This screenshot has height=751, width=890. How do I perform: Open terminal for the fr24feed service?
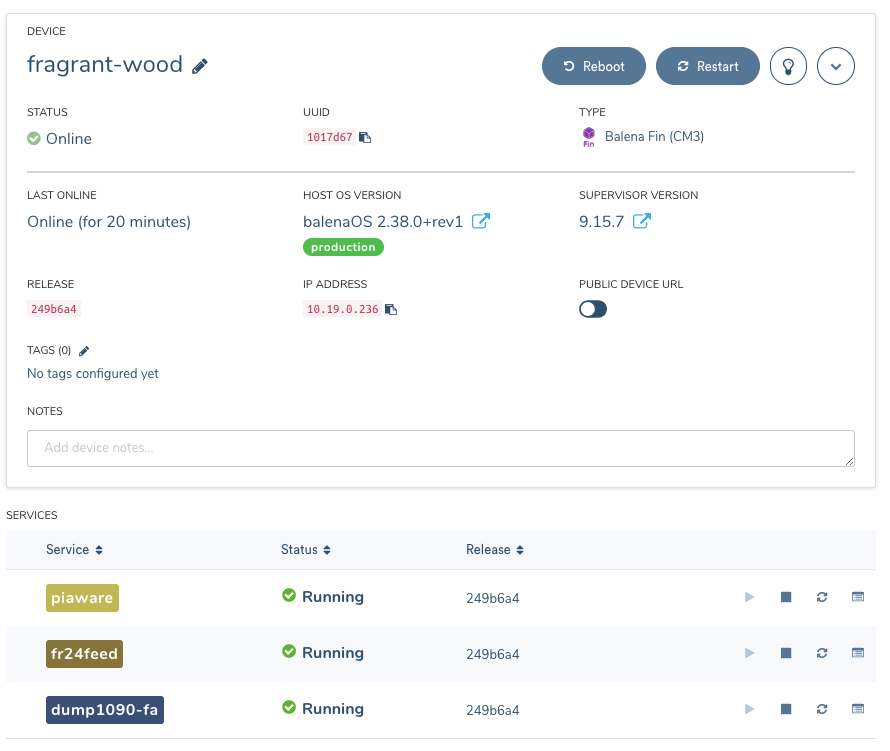click(x=858, y=653)
